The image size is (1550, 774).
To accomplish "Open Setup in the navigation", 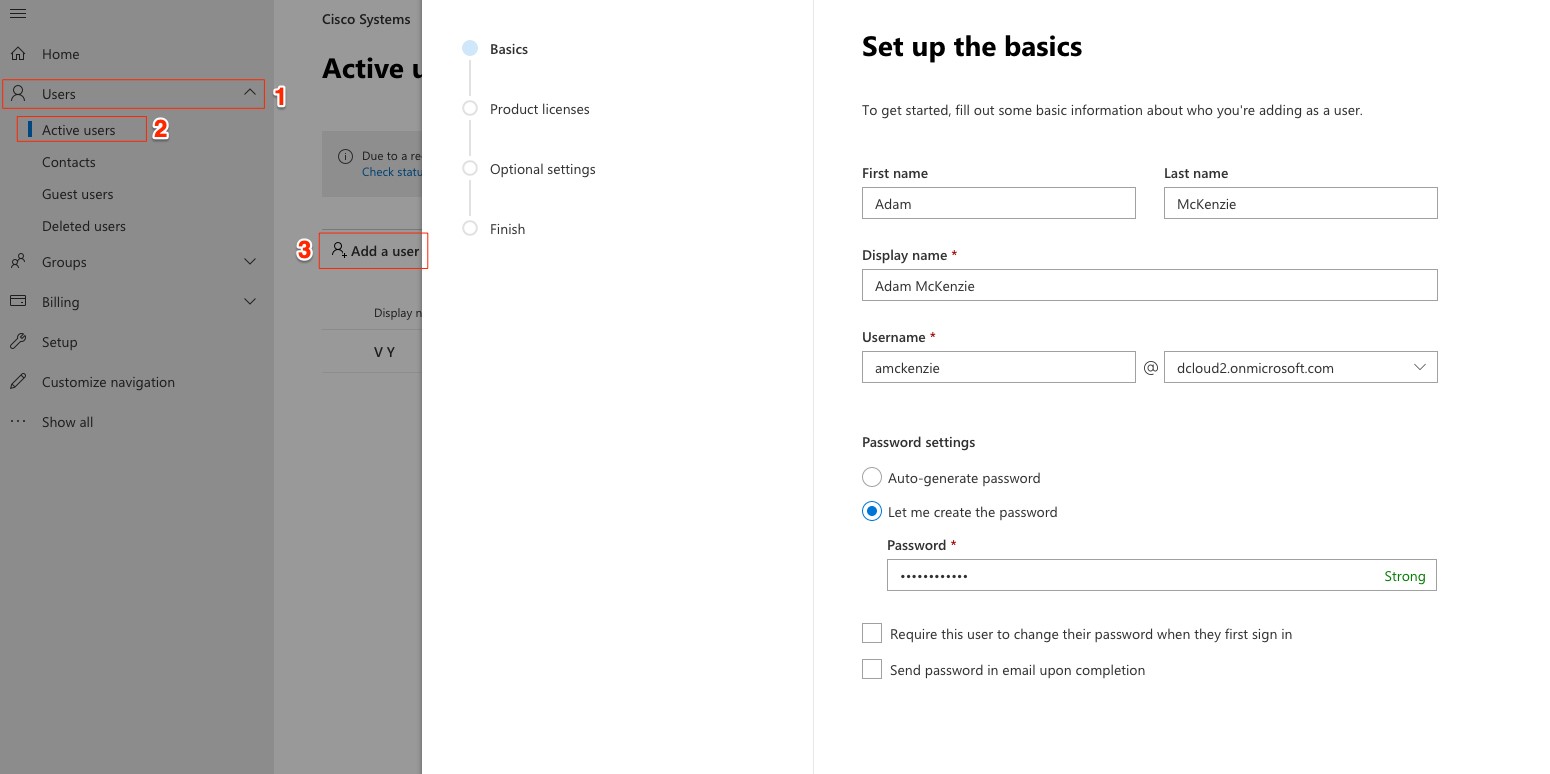I will click(x=60, y=342).
